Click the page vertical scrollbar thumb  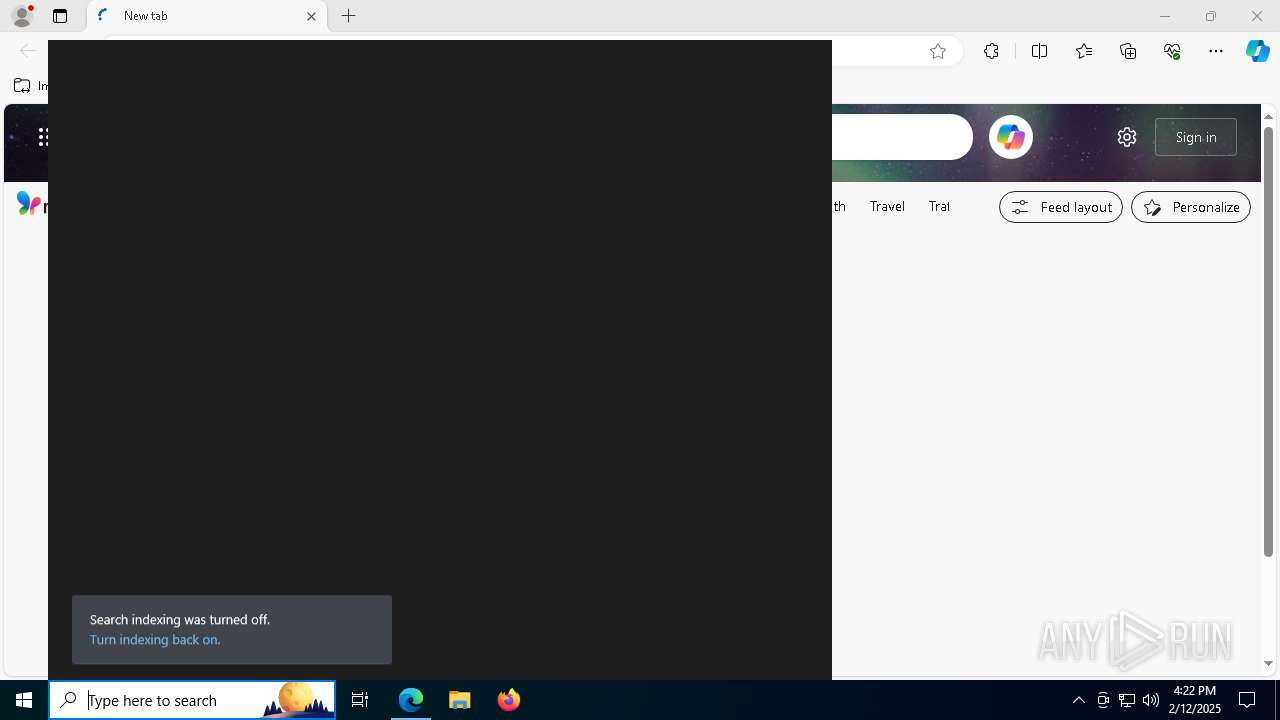[1268, 342]
